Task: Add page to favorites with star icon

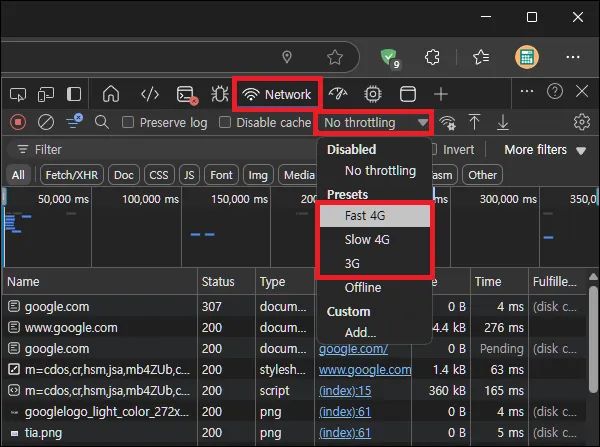Action: click(x=335, y=57)
